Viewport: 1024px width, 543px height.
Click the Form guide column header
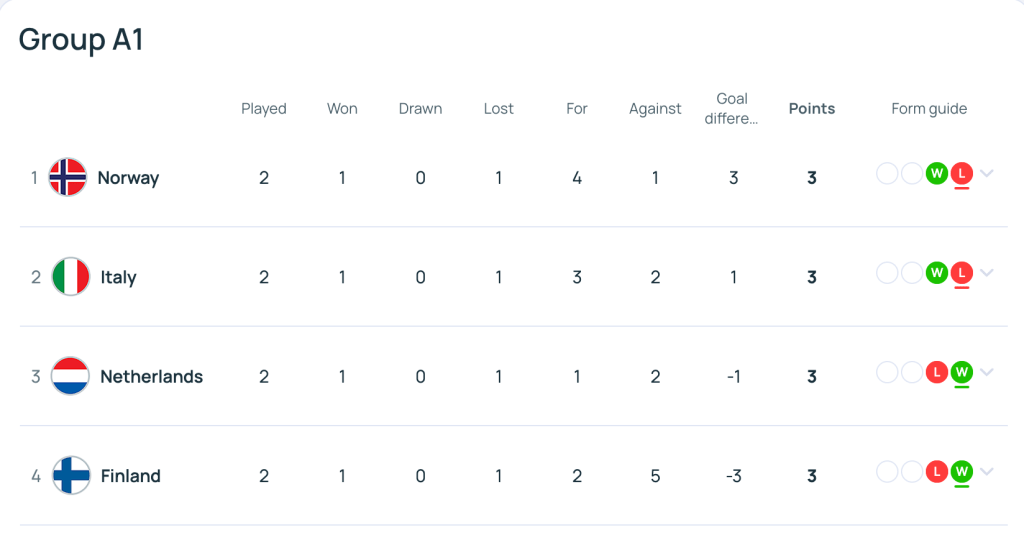point(929,109)
